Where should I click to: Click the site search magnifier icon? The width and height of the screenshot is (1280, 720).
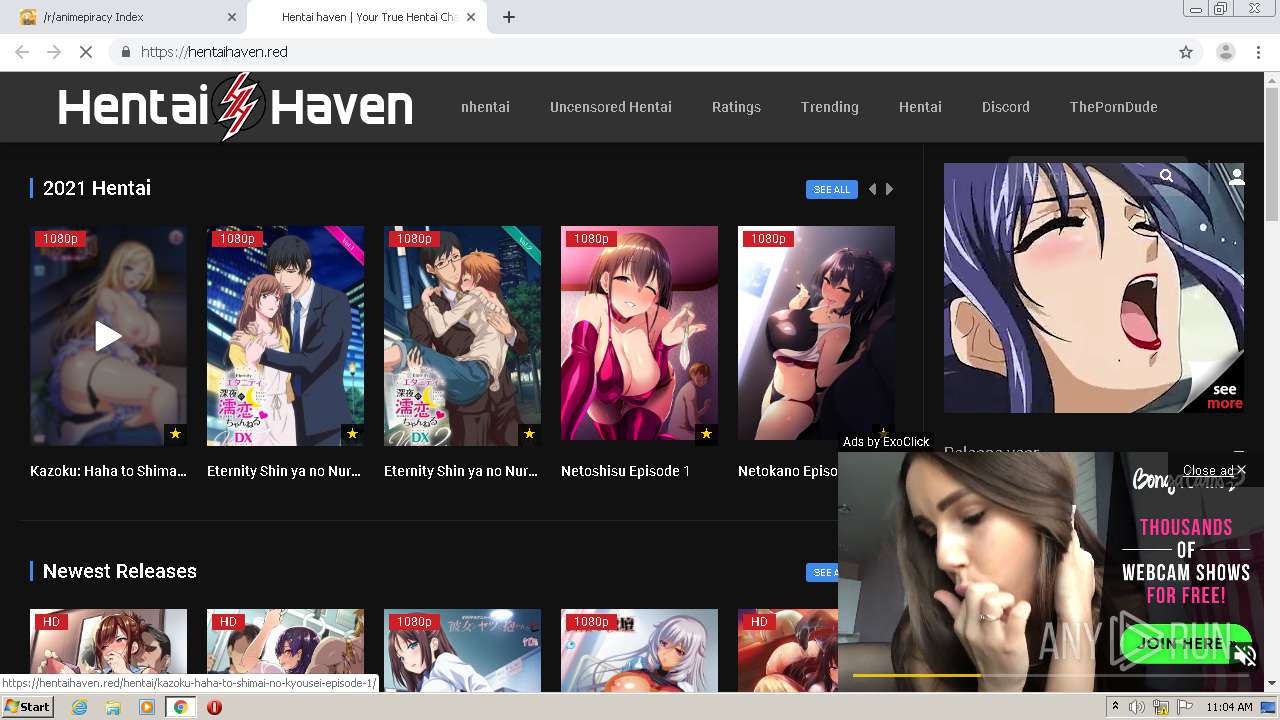1166,176
